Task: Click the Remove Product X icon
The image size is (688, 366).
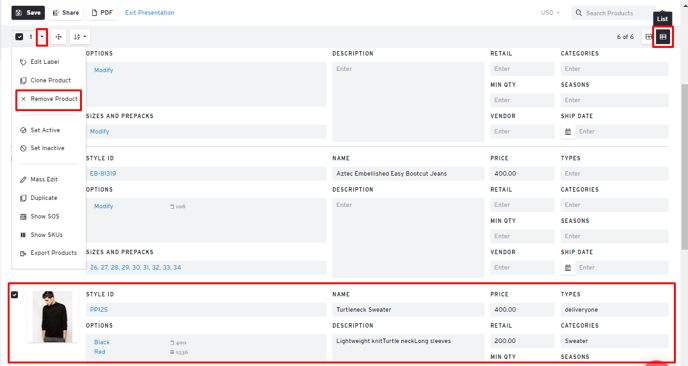Action: (23, 99)
